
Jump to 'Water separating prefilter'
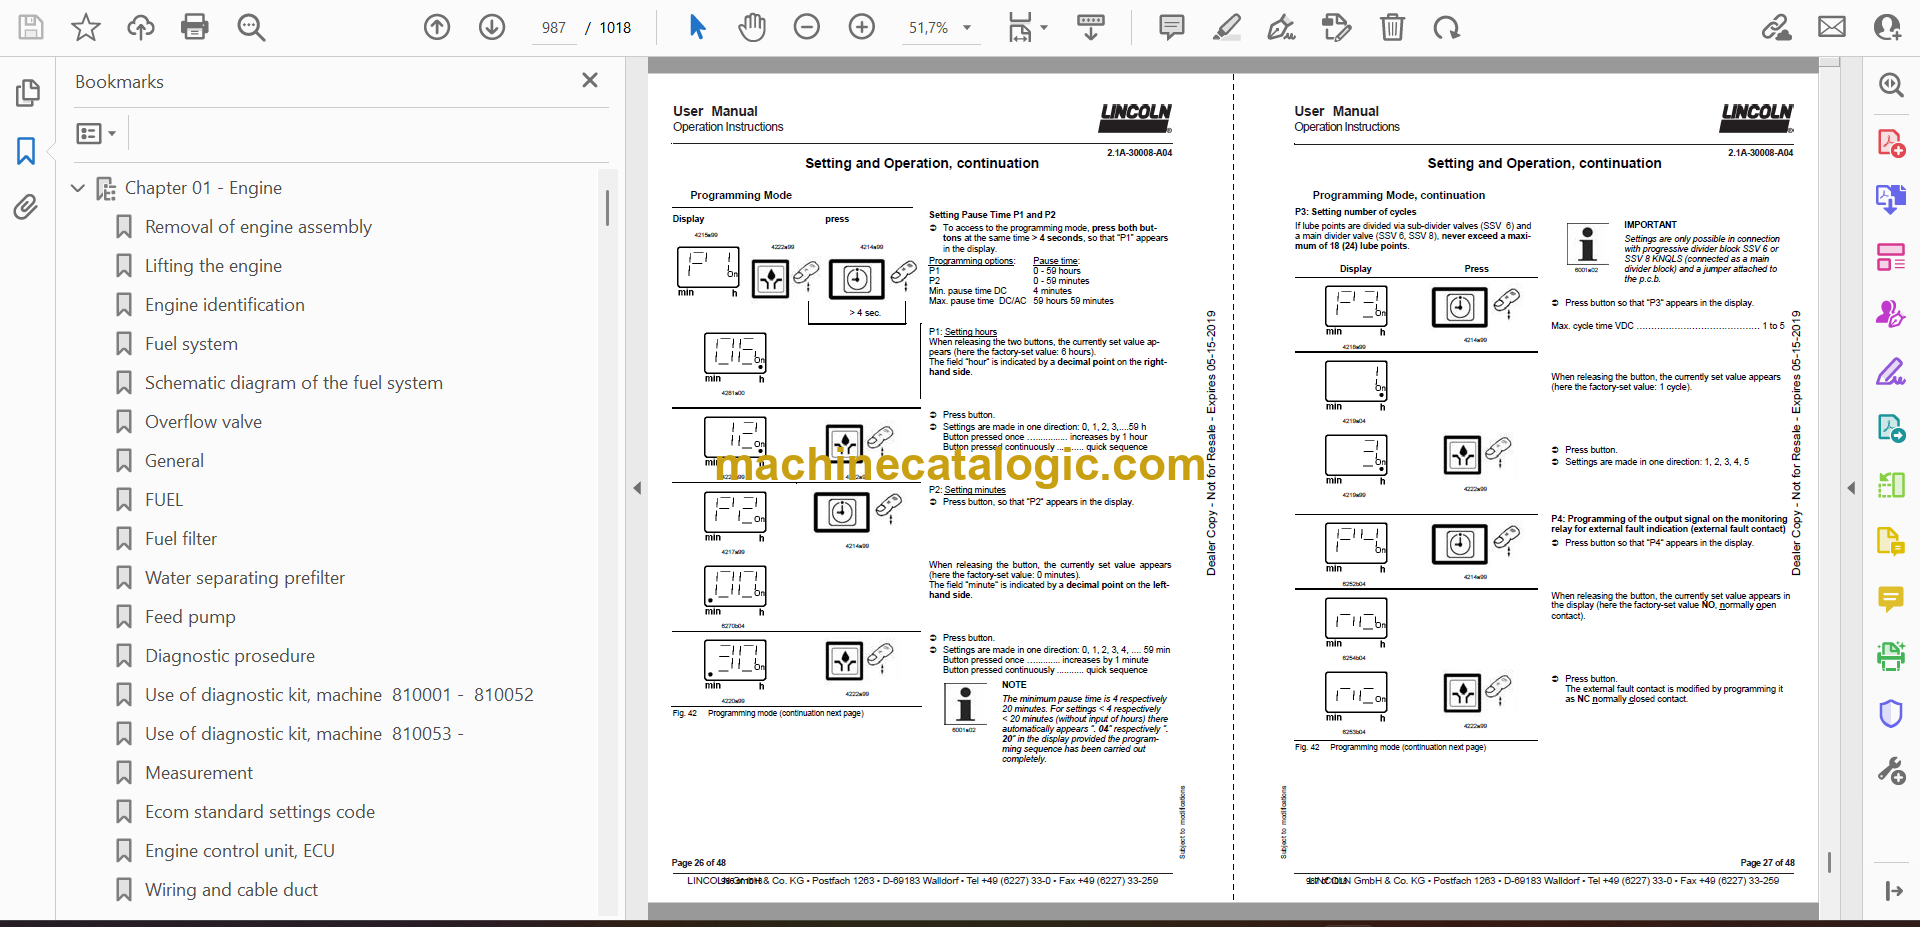click(x=245, y=578)
